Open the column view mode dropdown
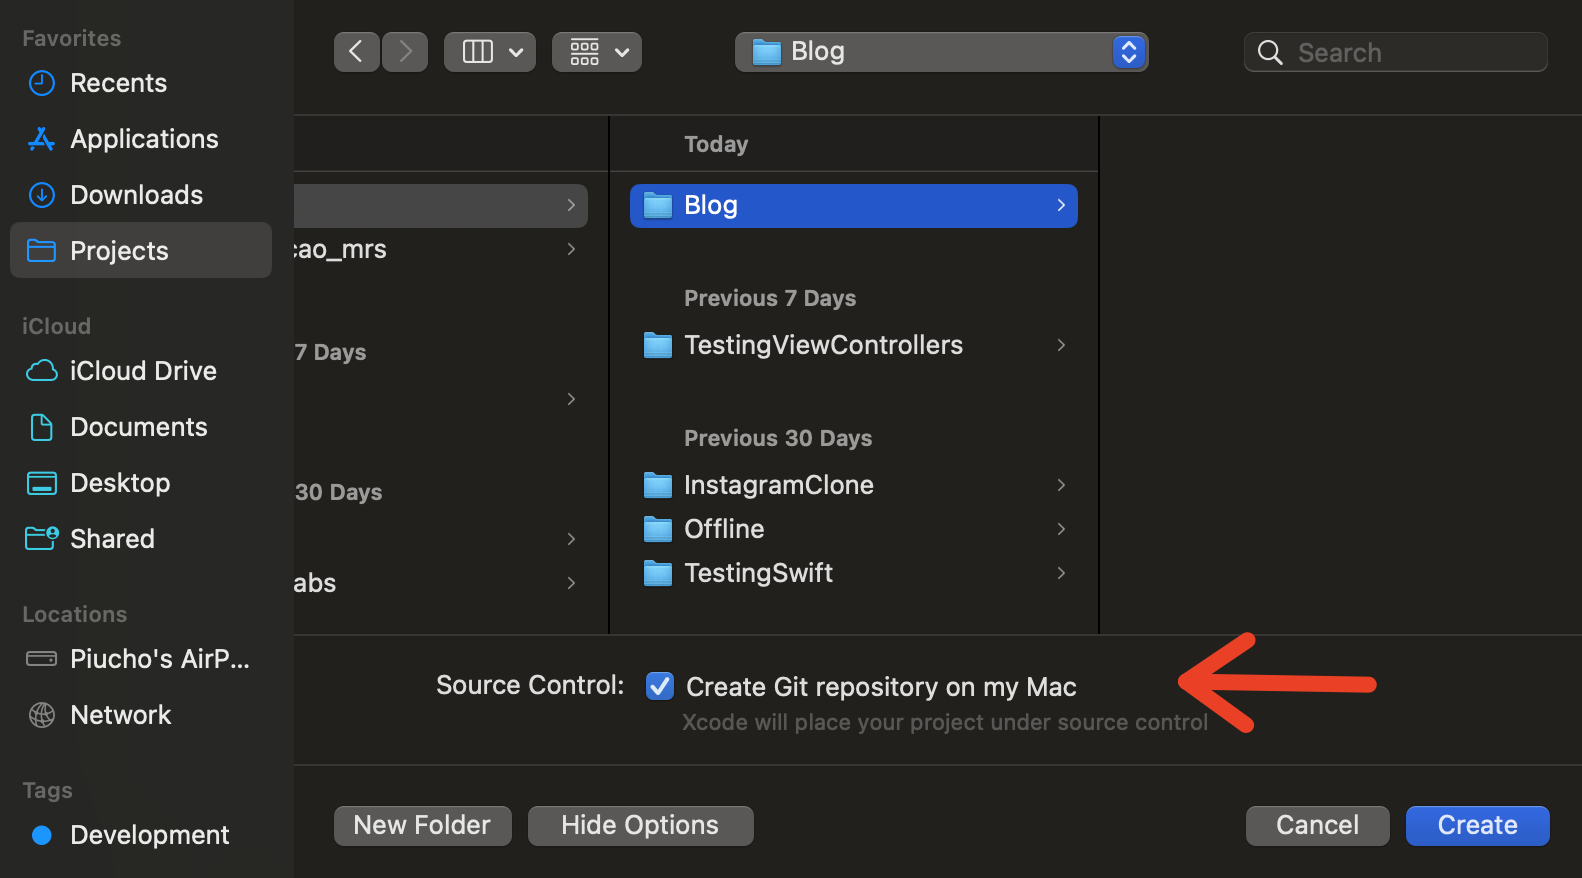Viewport: 1582px width, 878px height. [x=490, y=52]
